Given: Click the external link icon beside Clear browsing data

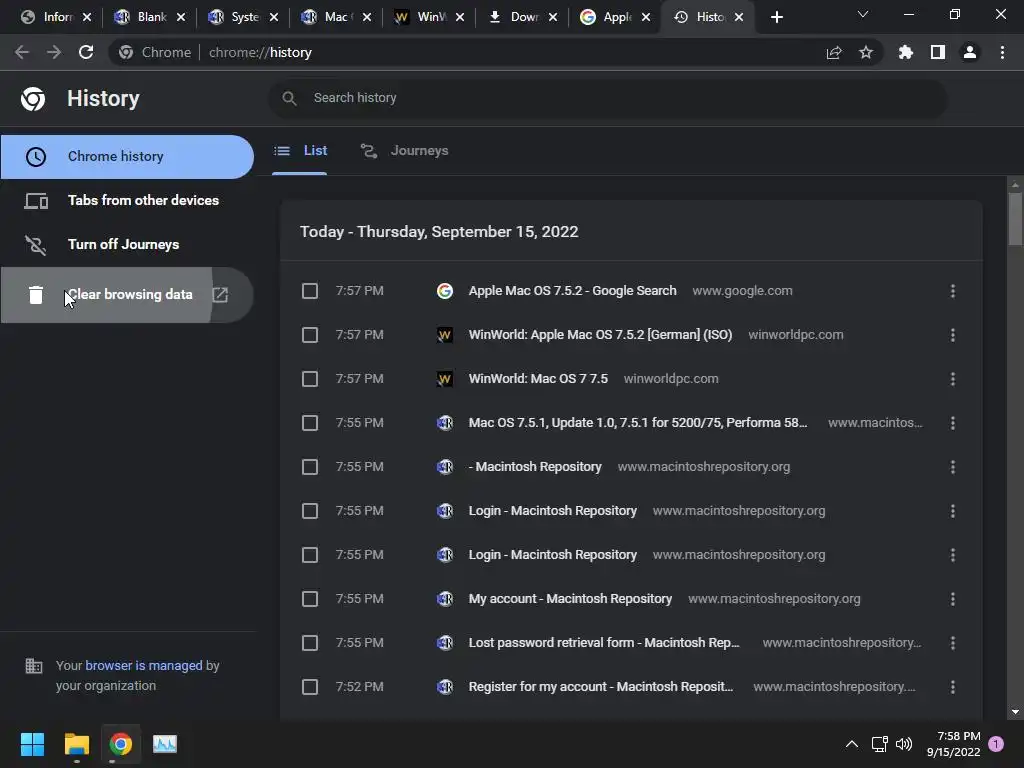Looking at the screenshot, I should pos(221,295).
